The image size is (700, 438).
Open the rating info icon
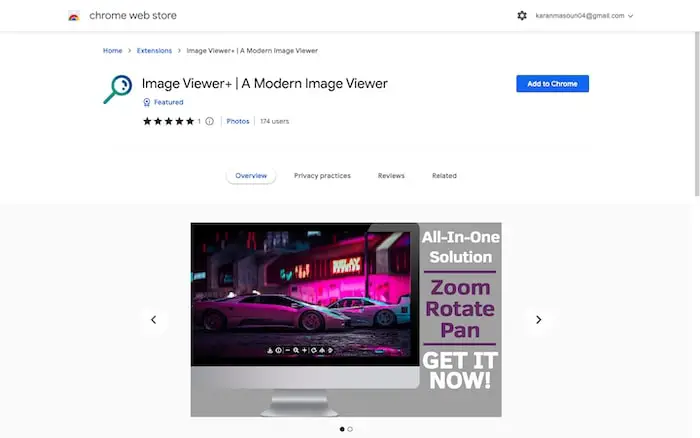209,121
